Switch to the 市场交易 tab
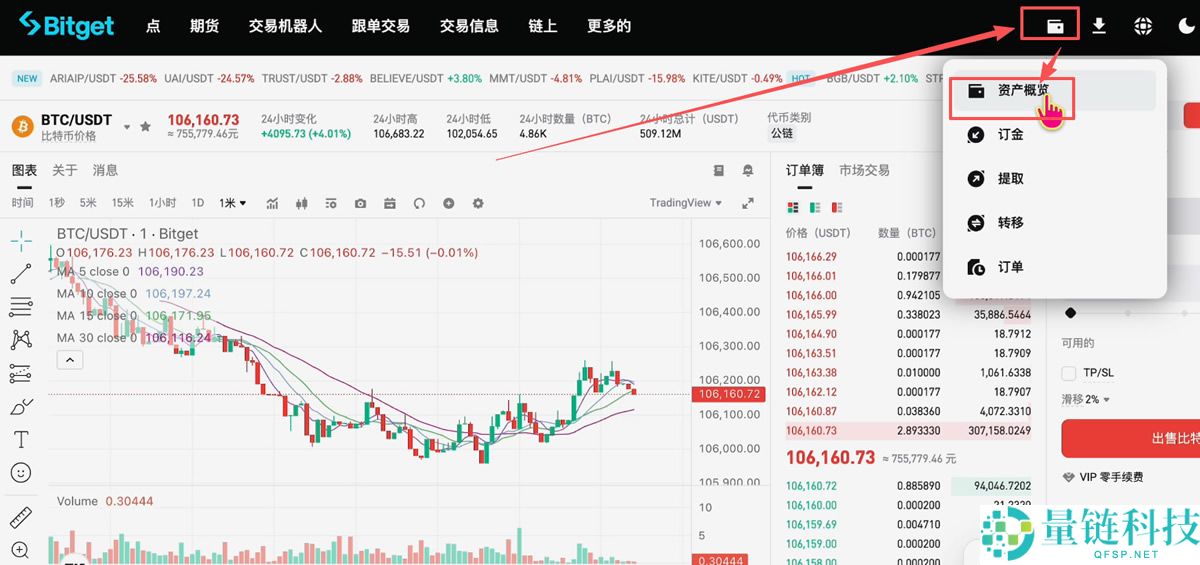The image size is (1200, 565). (864, 170)
